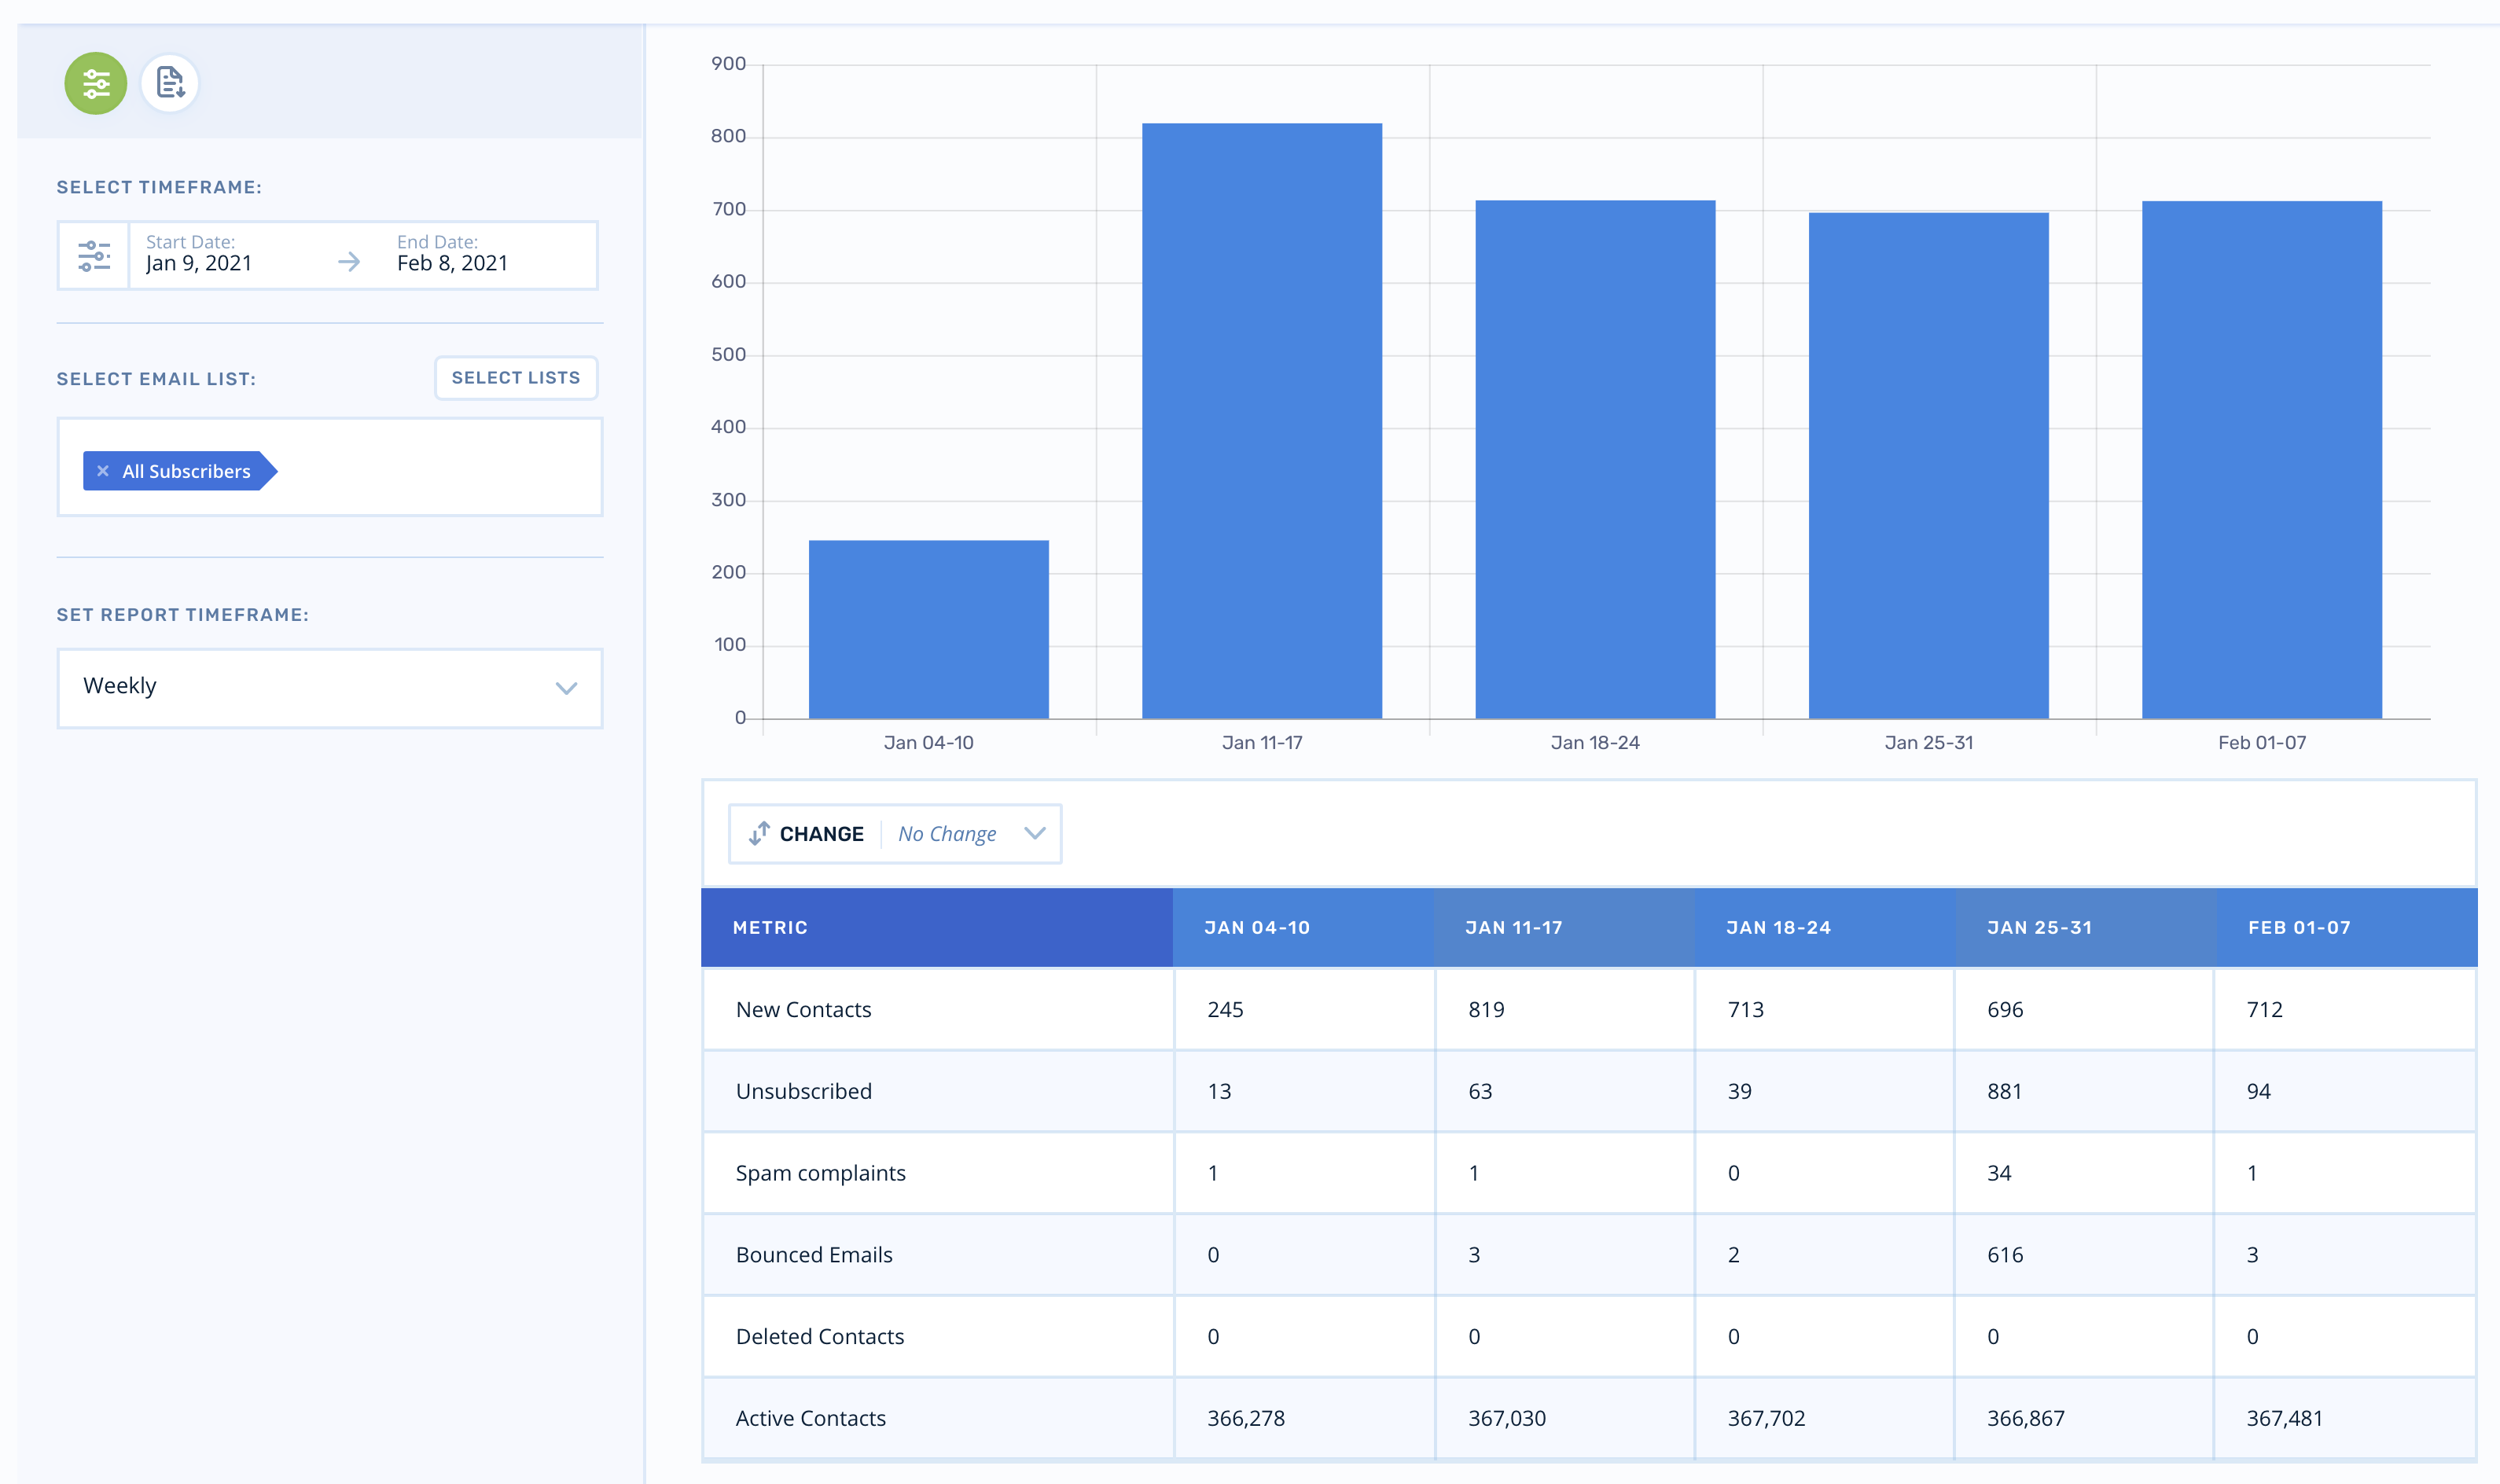The image size is (2500, 1484).
Task: Click the Jan 04-10 chart bar
Action: click(x=928, y=629)
